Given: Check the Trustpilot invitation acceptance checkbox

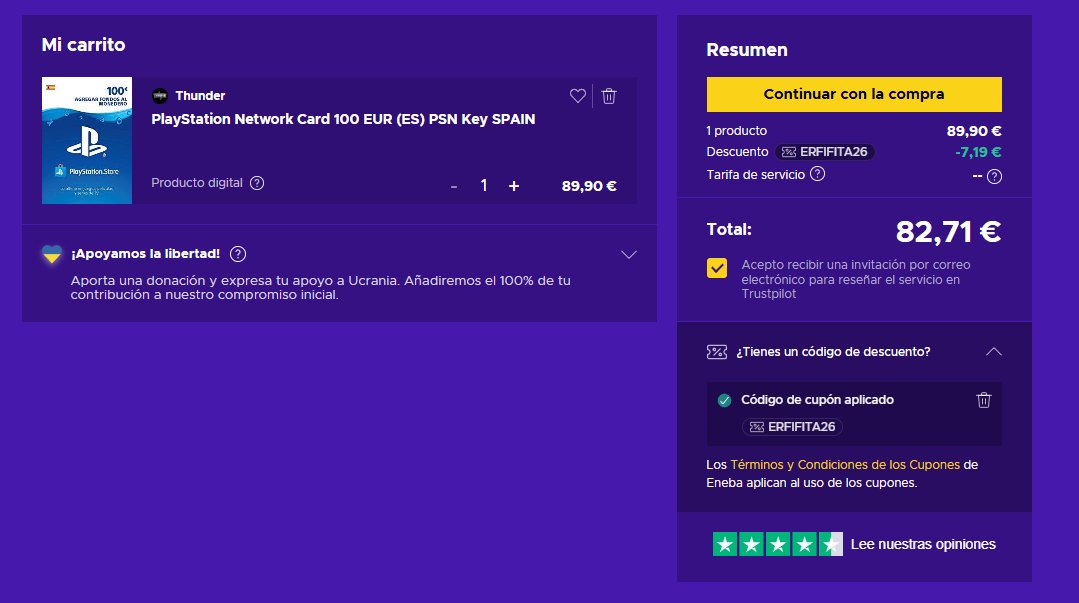Looking at the screenshot, I should point(716,268).
